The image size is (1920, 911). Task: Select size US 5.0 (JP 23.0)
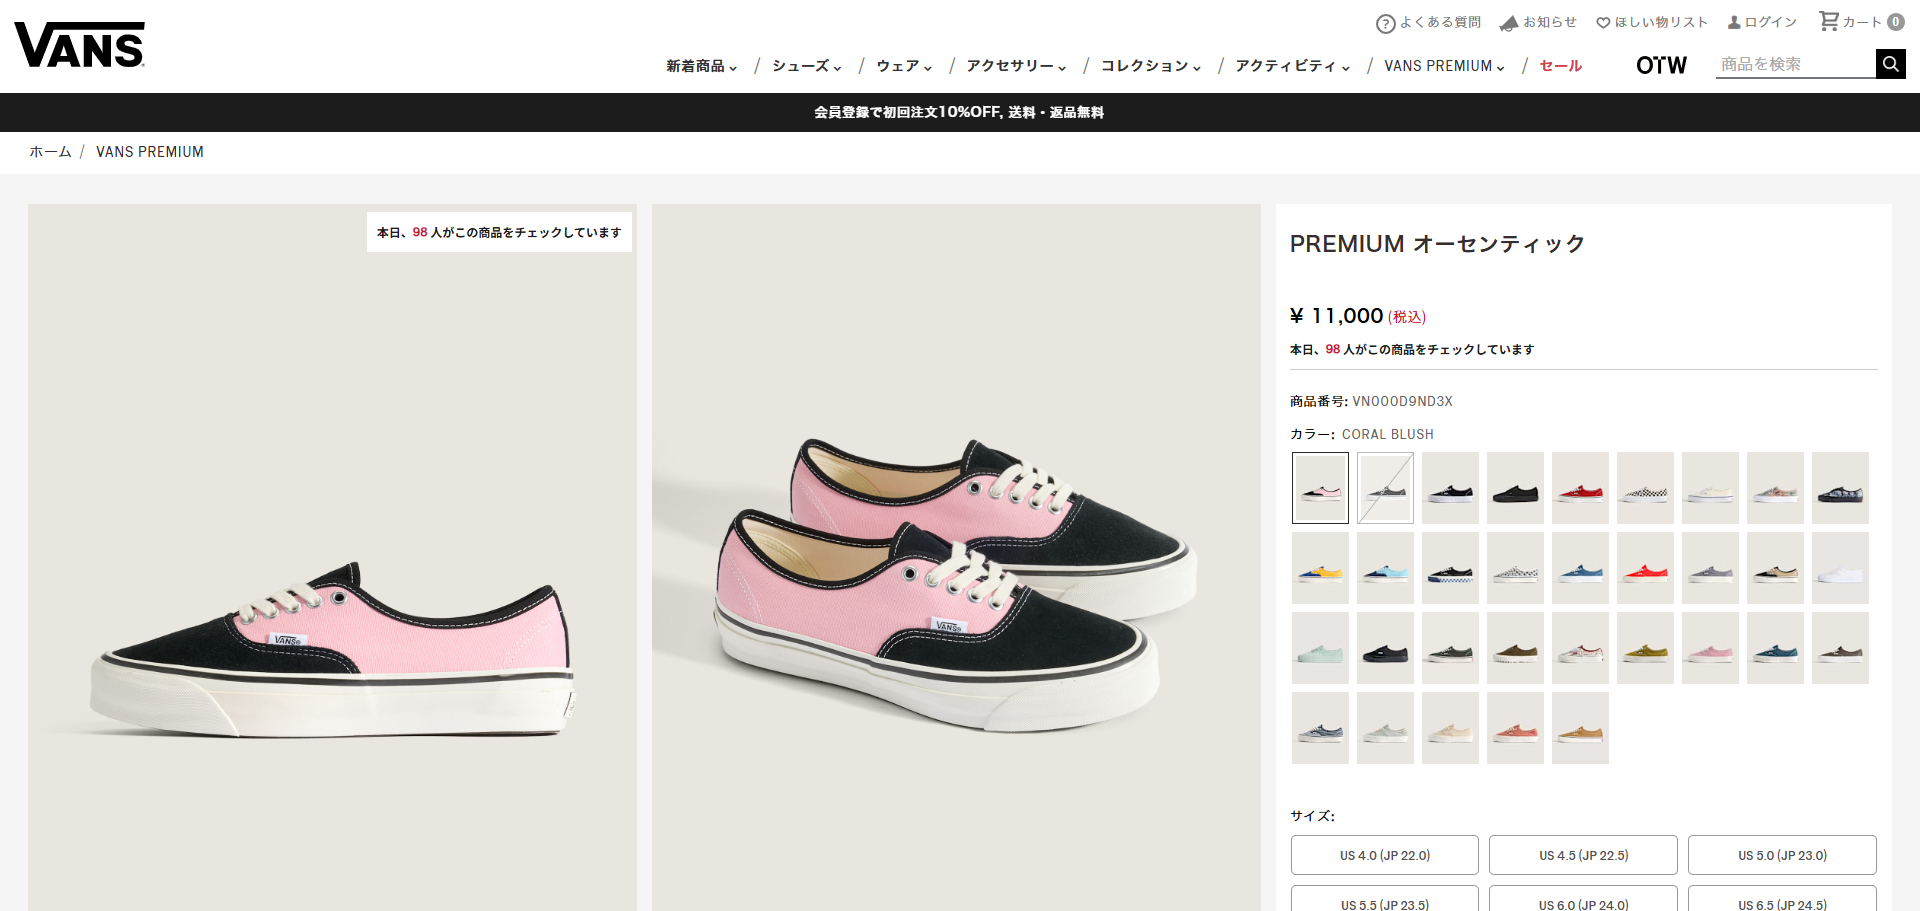pyautogui.click(x=1782, y=855)
